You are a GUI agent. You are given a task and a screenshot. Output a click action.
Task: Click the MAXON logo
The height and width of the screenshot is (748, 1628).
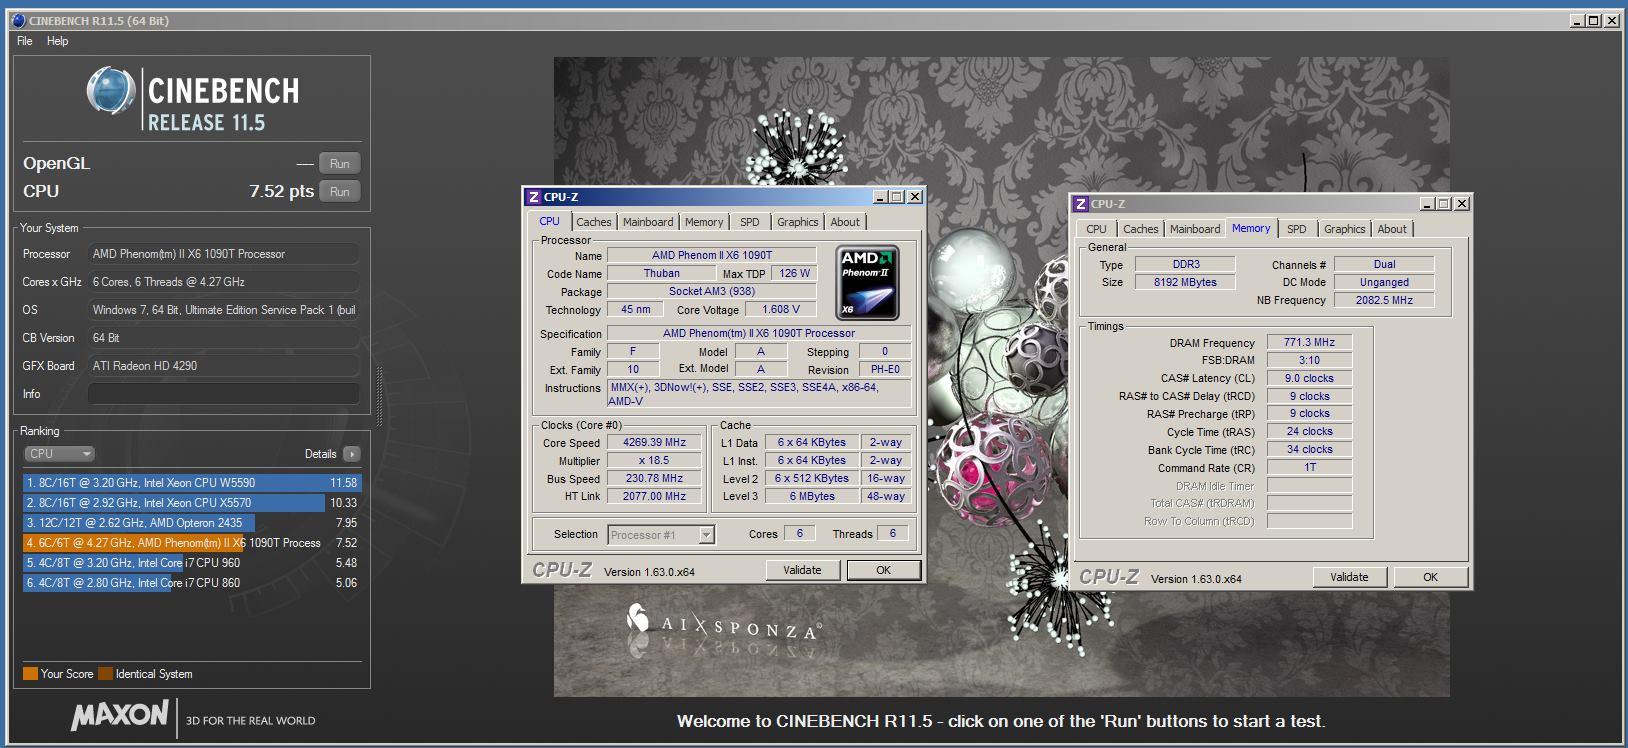pos(120,716)
